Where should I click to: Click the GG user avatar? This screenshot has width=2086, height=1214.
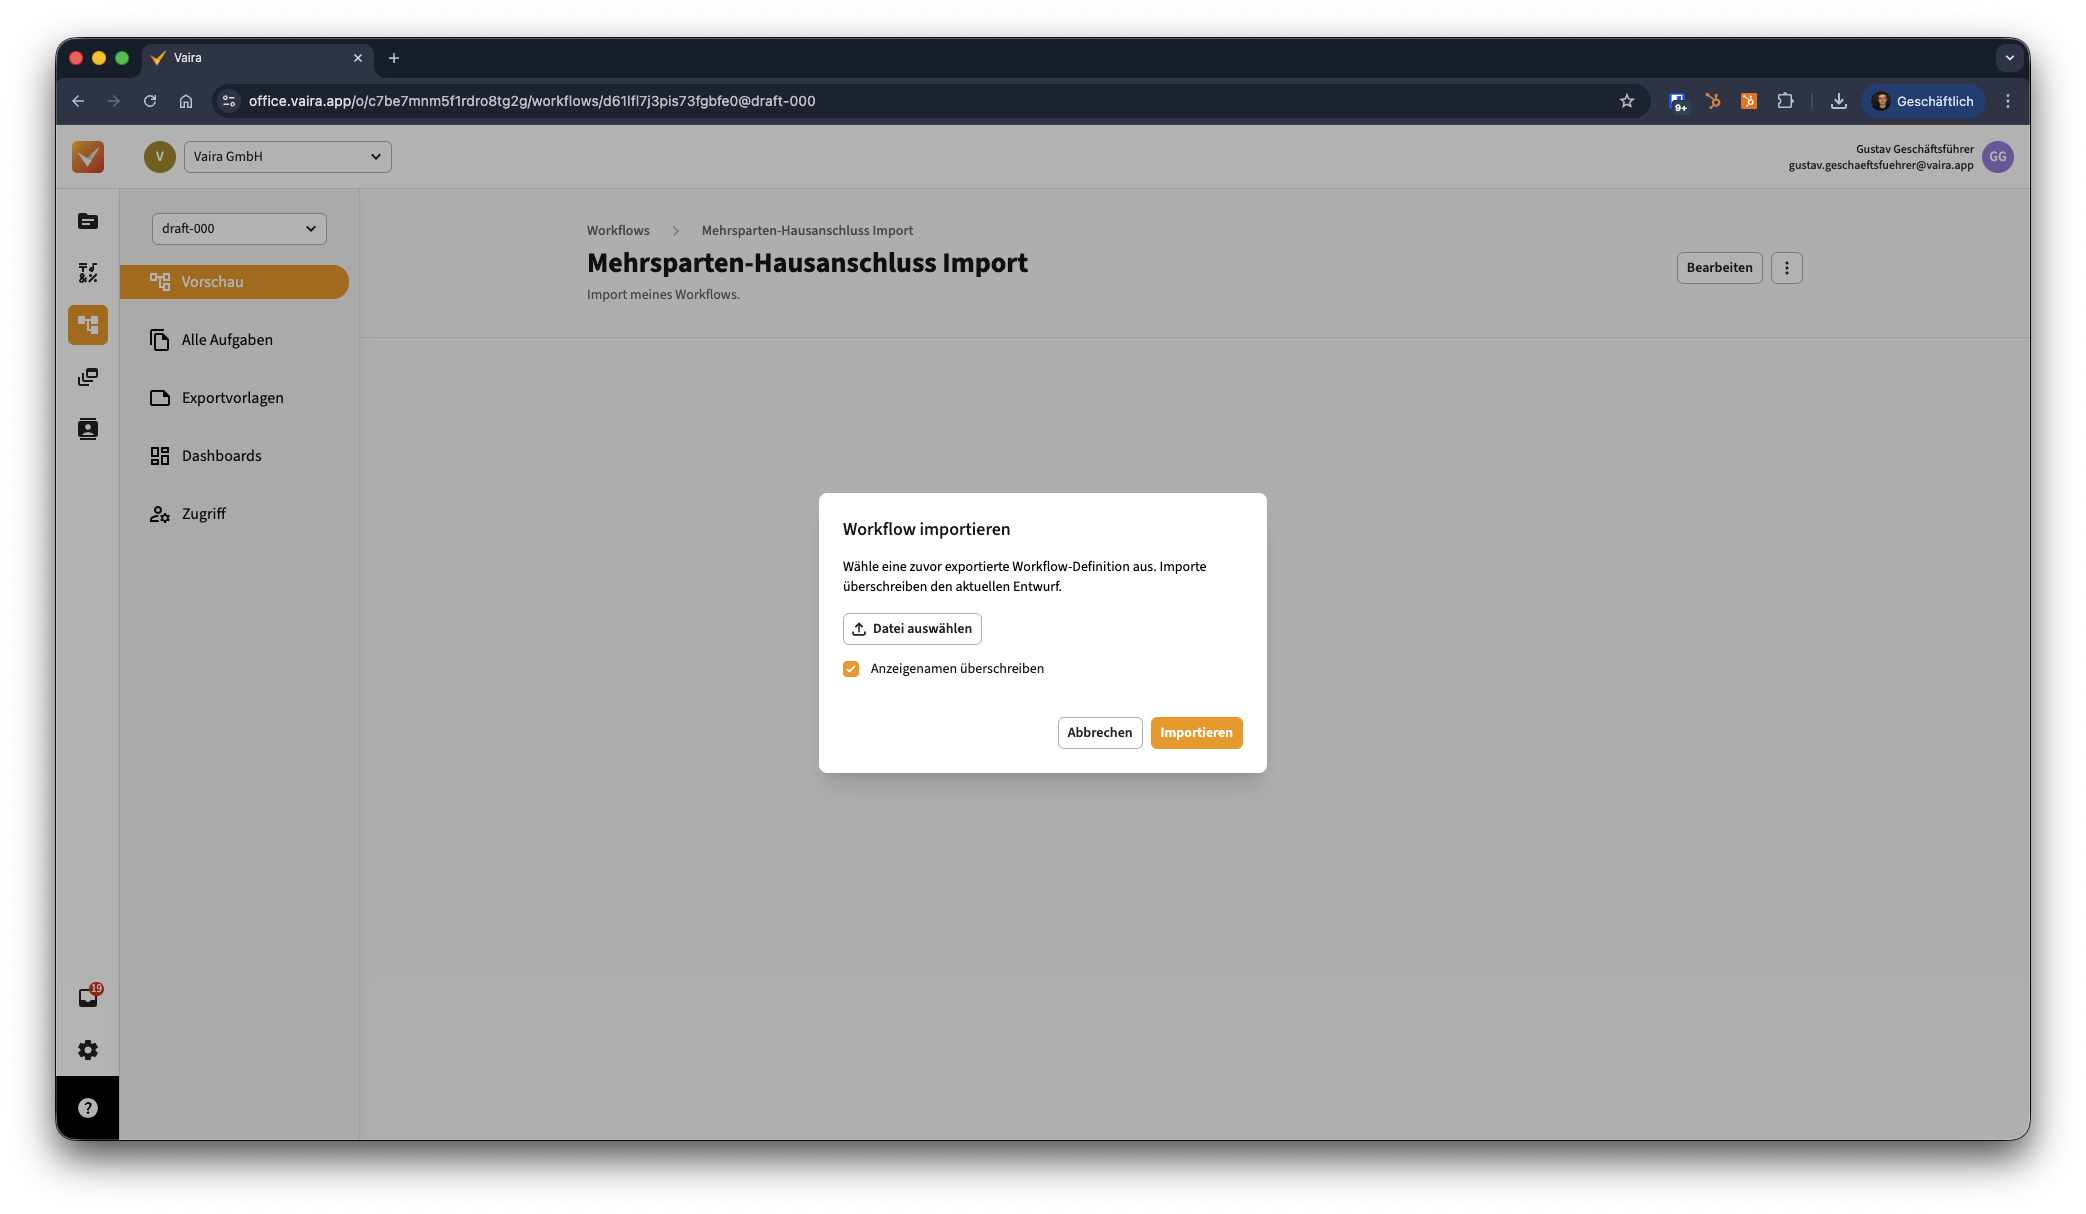[x=1997, y=157]
